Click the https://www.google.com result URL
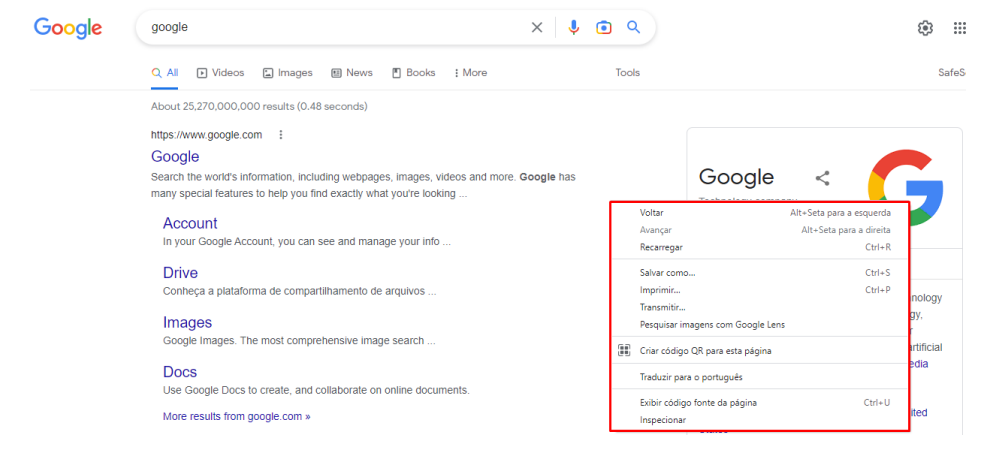The width and height of the screenshot is (982, 451). click(207, 135)
